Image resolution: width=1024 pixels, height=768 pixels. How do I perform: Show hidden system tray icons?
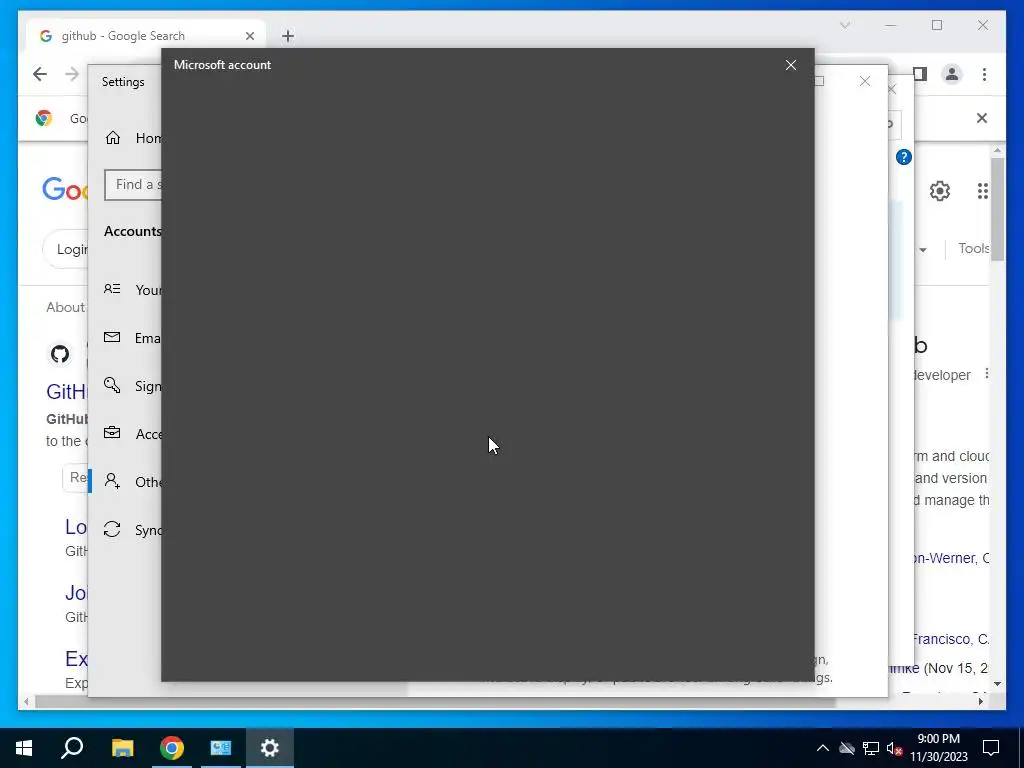pos(823,748)
